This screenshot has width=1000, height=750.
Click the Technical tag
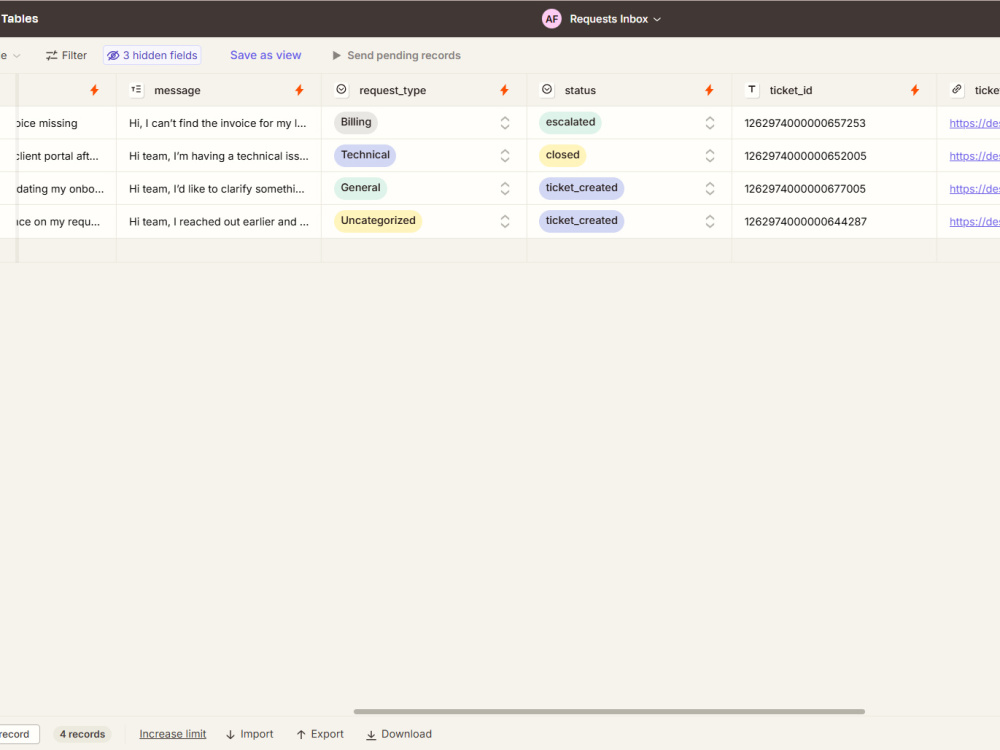[365, 155]
